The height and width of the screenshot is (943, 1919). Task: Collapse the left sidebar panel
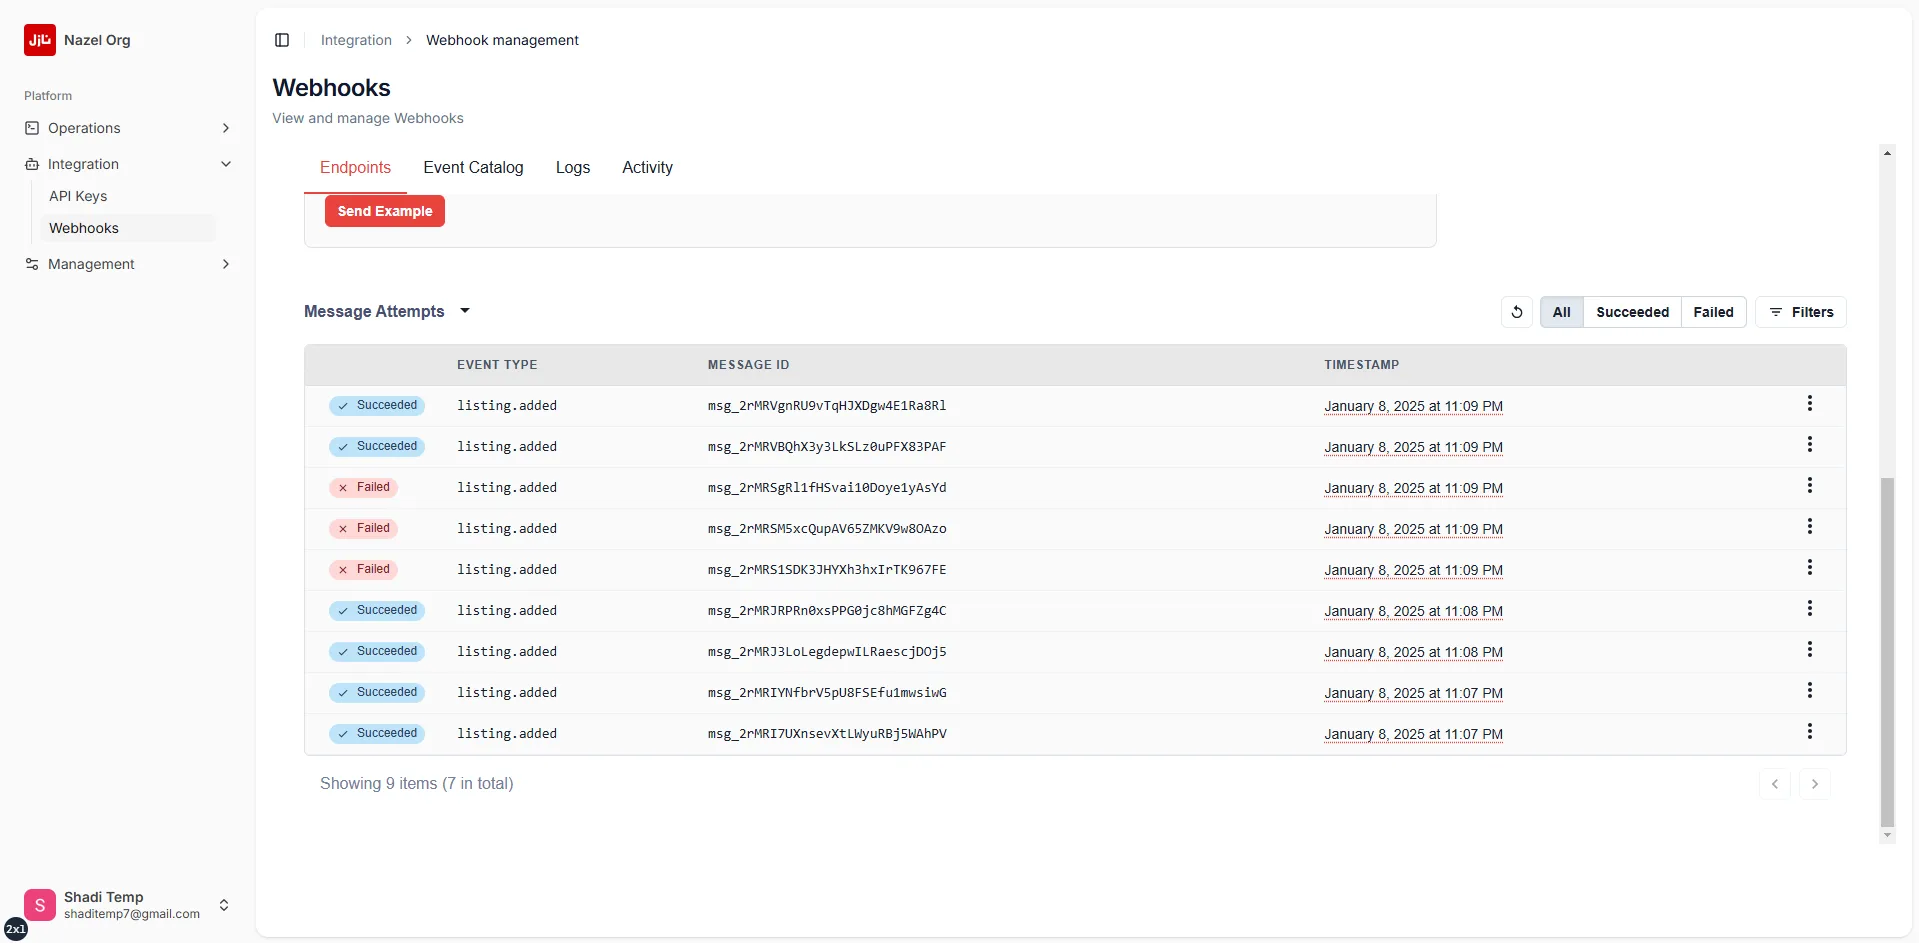point(281,40)
